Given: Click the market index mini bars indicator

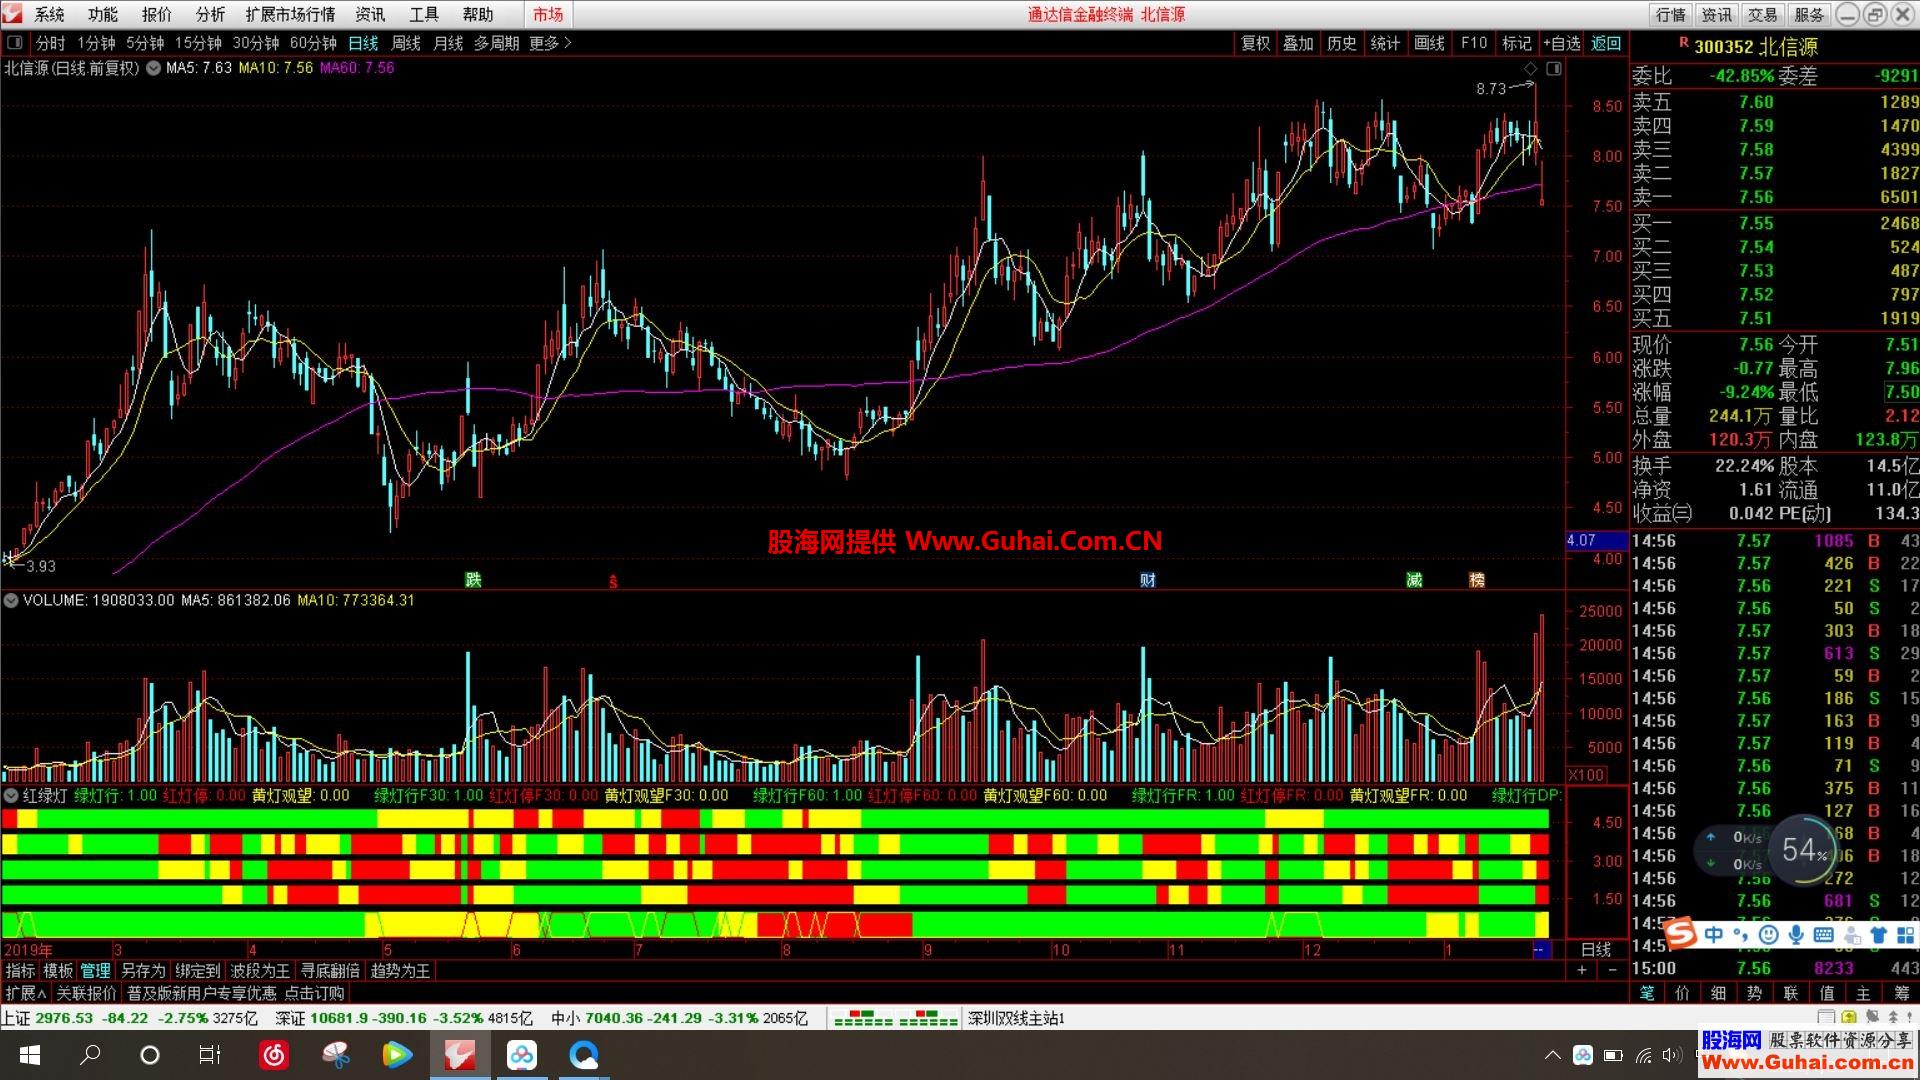Looking at the screenshot, I should tap(895, 1019).
